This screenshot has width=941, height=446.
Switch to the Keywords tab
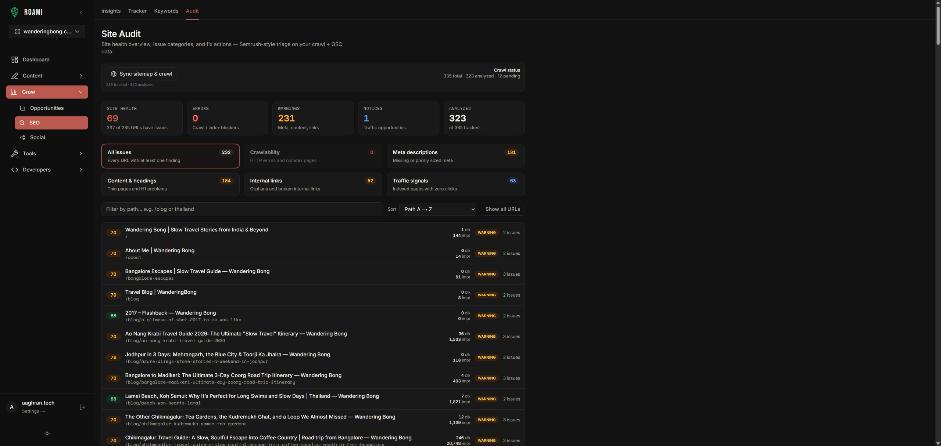click(x=166, y=11)
